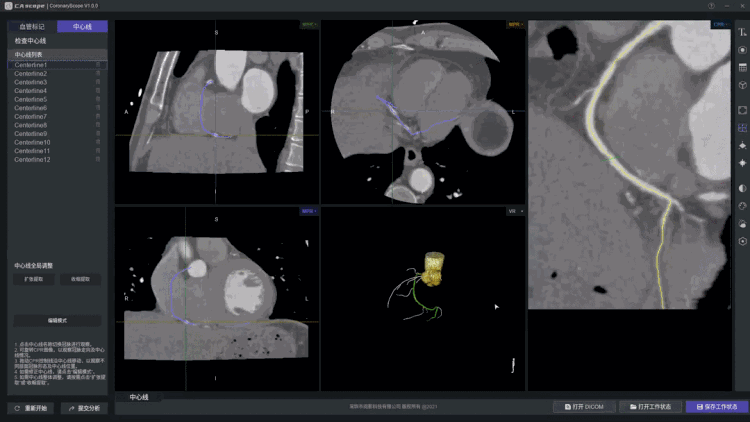The height and width of the screenshot is (422, 750).
Task: Click the diamond-shaped tool icon in right toolbar
Action: 742,145
